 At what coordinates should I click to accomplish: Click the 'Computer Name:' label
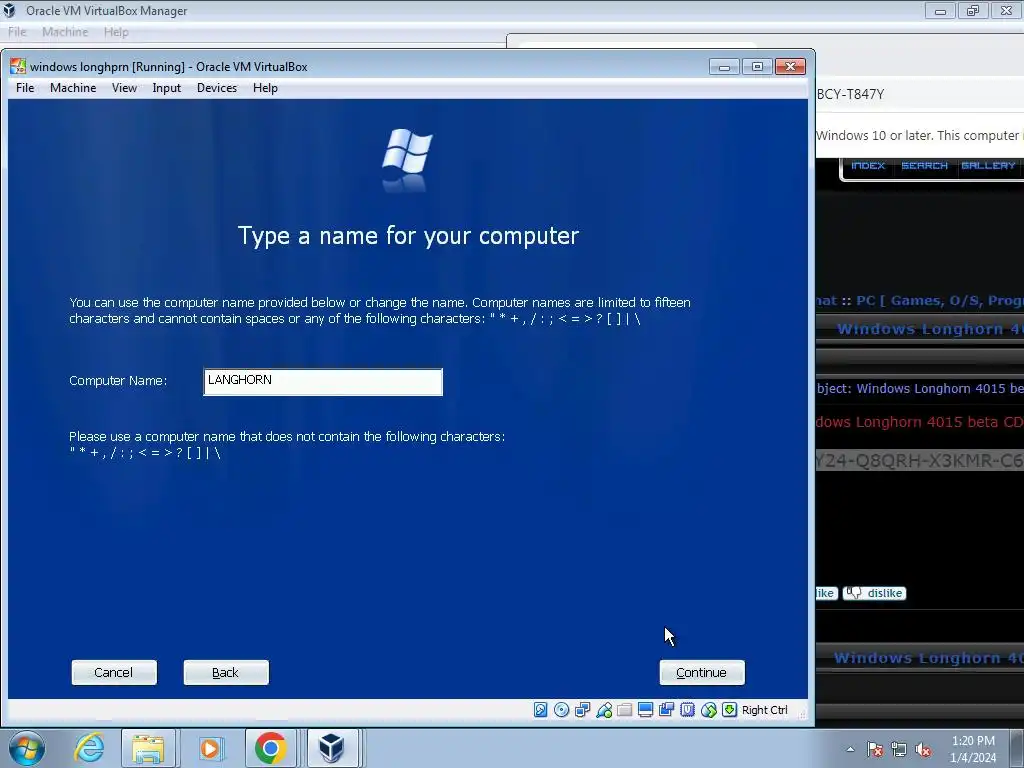pos(118,381)
